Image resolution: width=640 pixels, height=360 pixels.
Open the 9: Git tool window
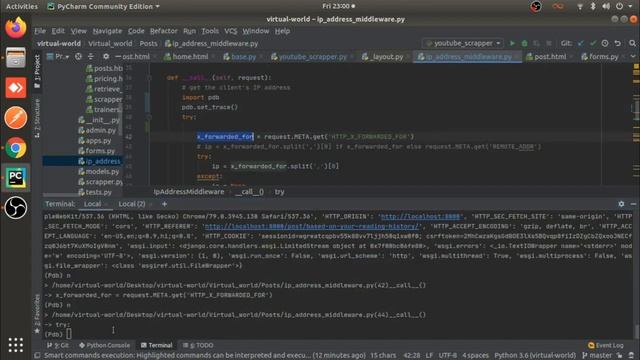[58, 345]
